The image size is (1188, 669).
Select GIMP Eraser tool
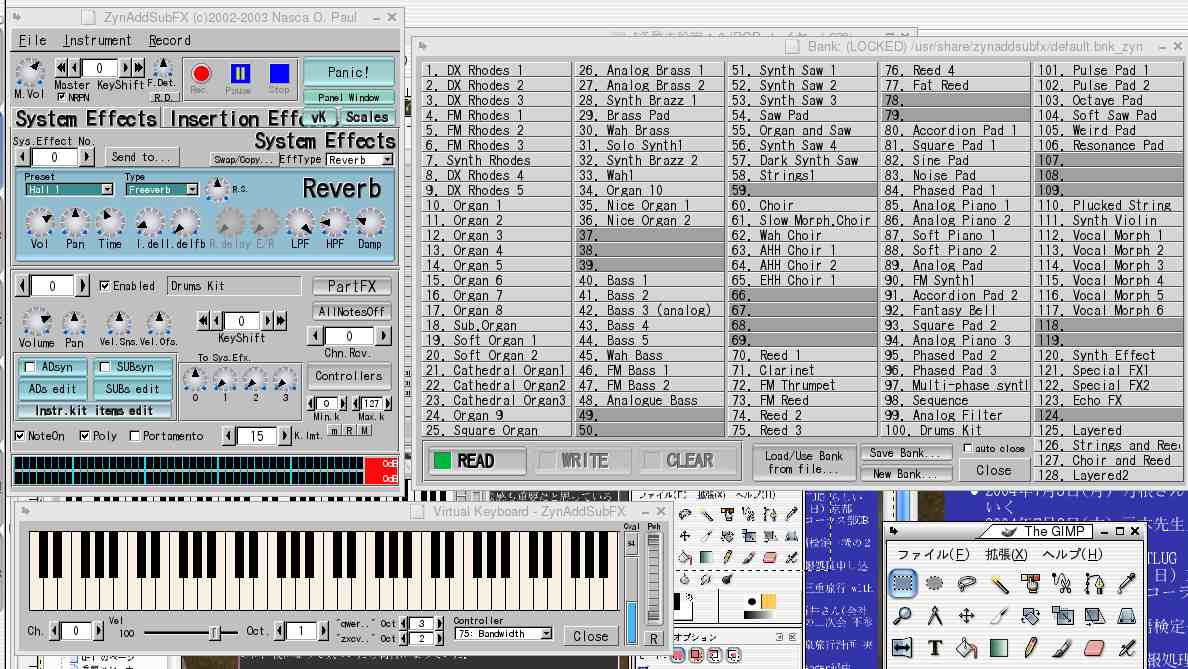1094,648
